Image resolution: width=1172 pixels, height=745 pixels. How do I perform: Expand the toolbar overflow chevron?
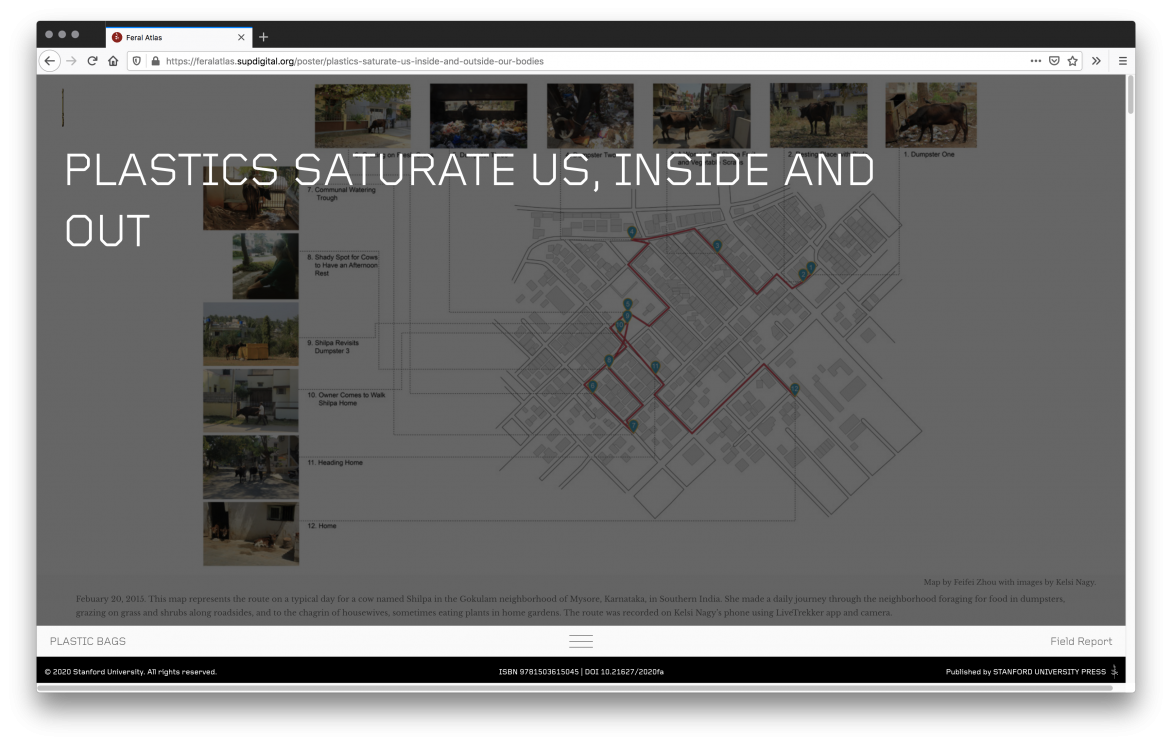point(1096,60)
